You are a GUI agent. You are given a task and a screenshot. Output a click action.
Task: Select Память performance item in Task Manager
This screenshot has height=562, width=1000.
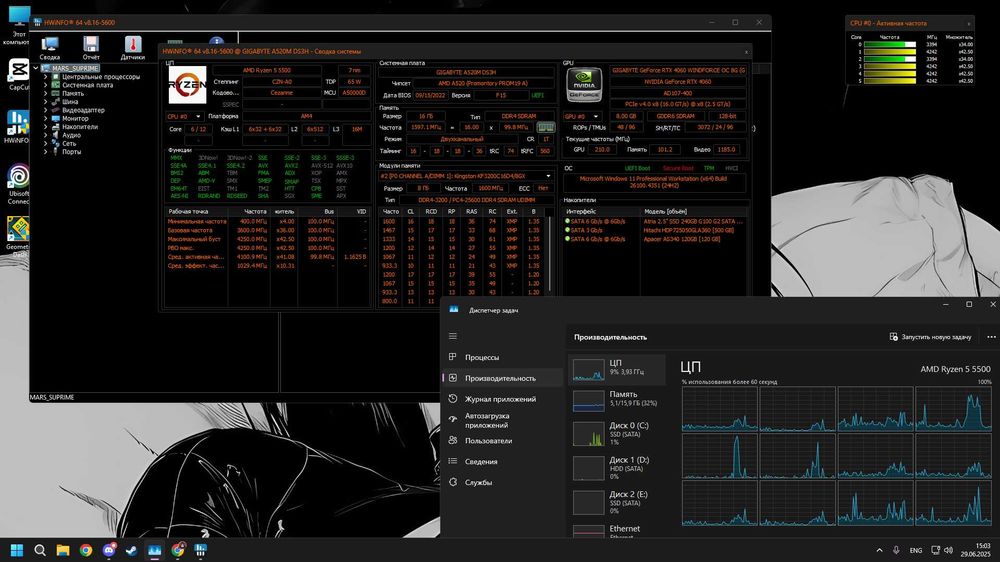point(617,399)
